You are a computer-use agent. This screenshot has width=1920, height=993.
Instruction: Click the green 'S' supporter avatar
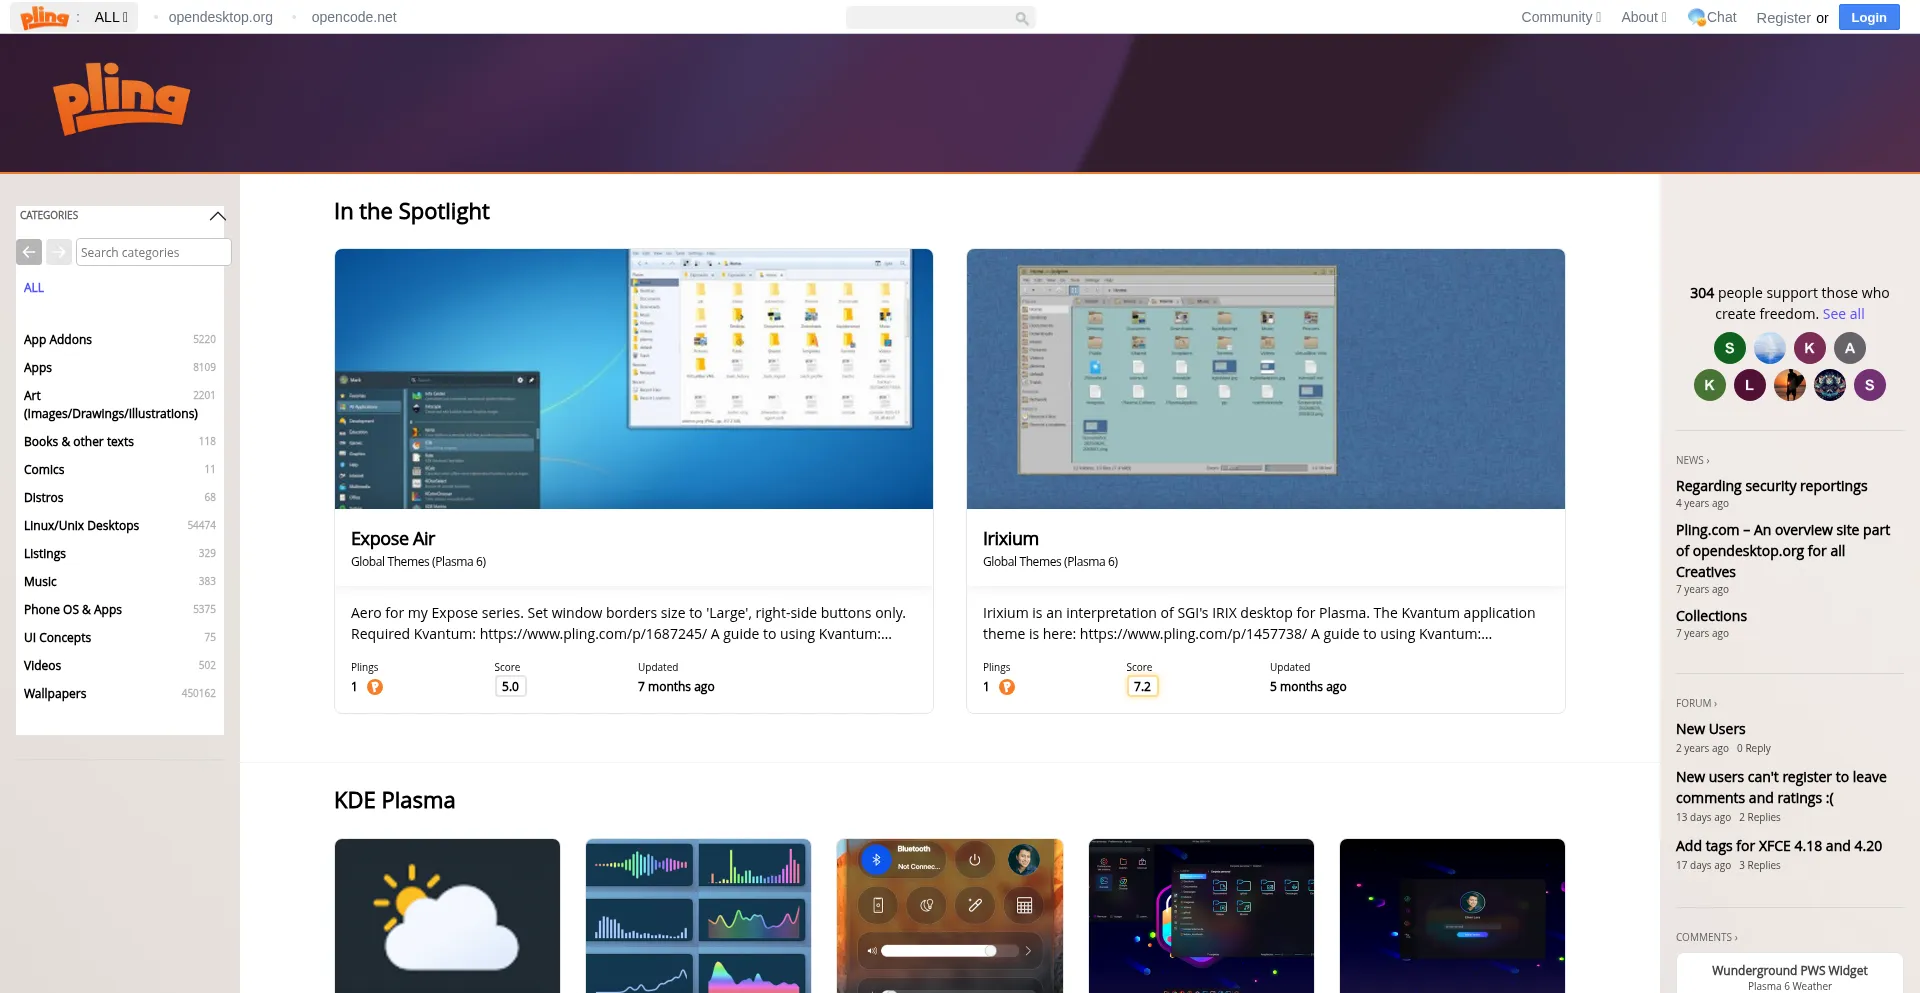(x=1729, y=348)
